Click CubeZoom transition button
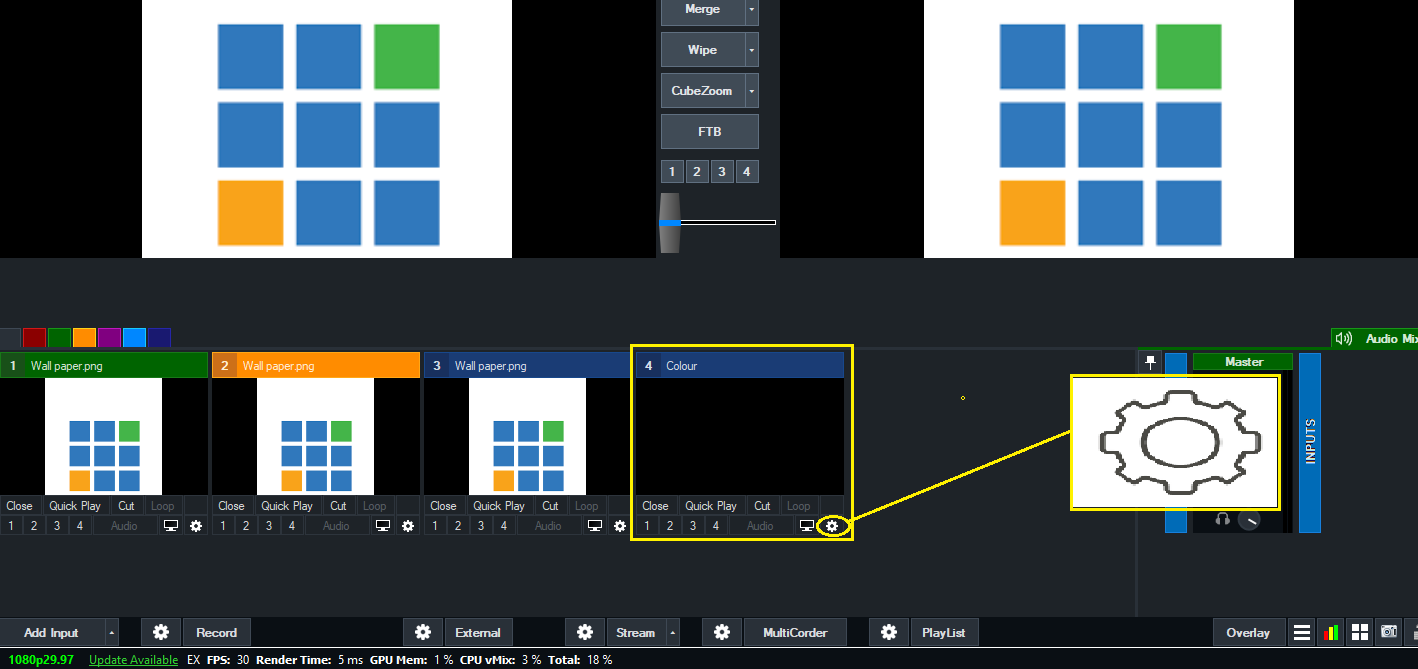This screenshot has height=669, width=1418. tap(703, 91)
